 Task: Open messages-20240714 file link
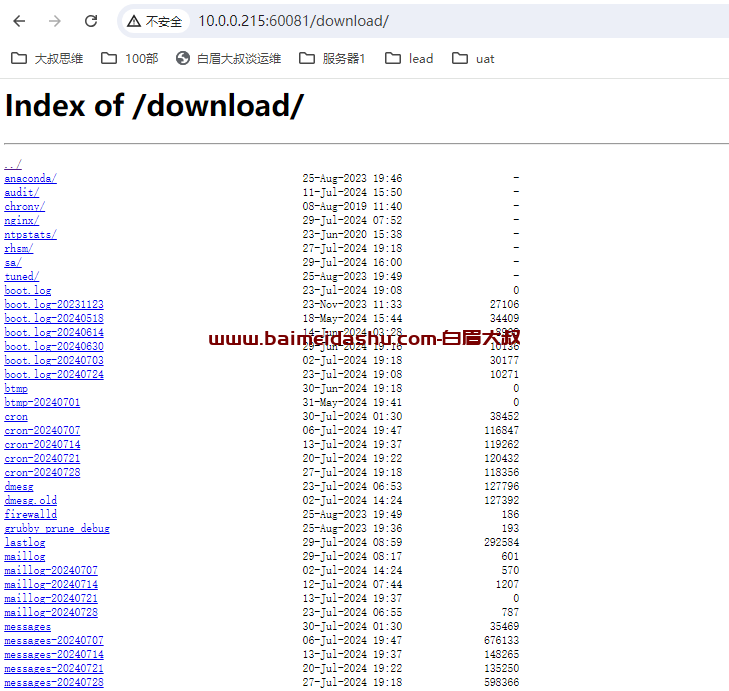point(54,655)
